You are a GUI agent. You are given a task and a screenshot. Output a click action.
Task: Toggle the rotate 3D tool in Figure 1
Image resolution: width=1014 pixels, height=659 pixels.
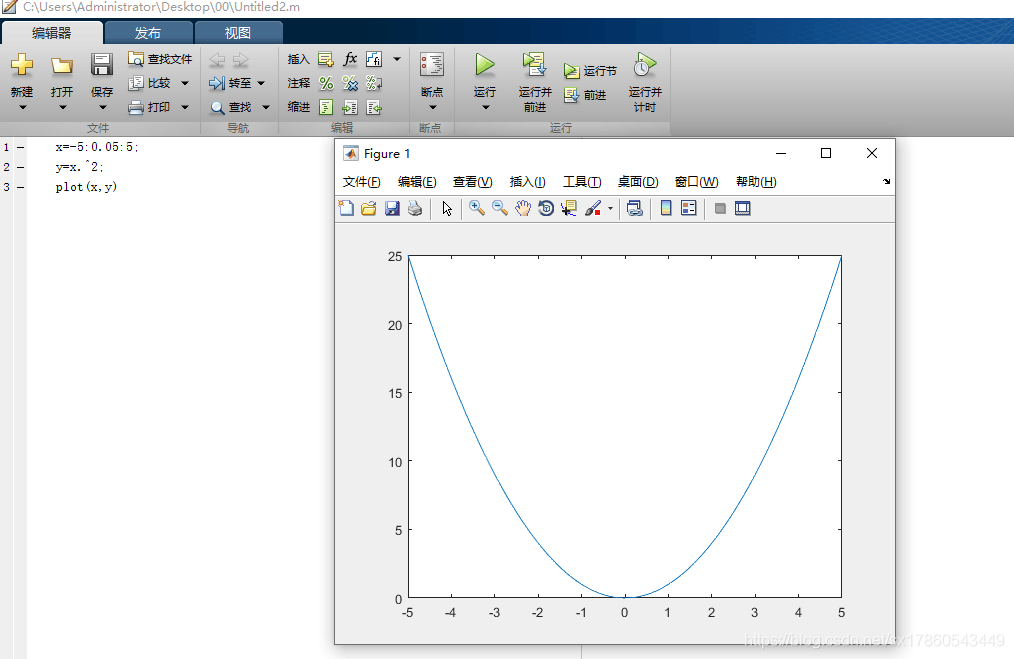pos(546,208)
